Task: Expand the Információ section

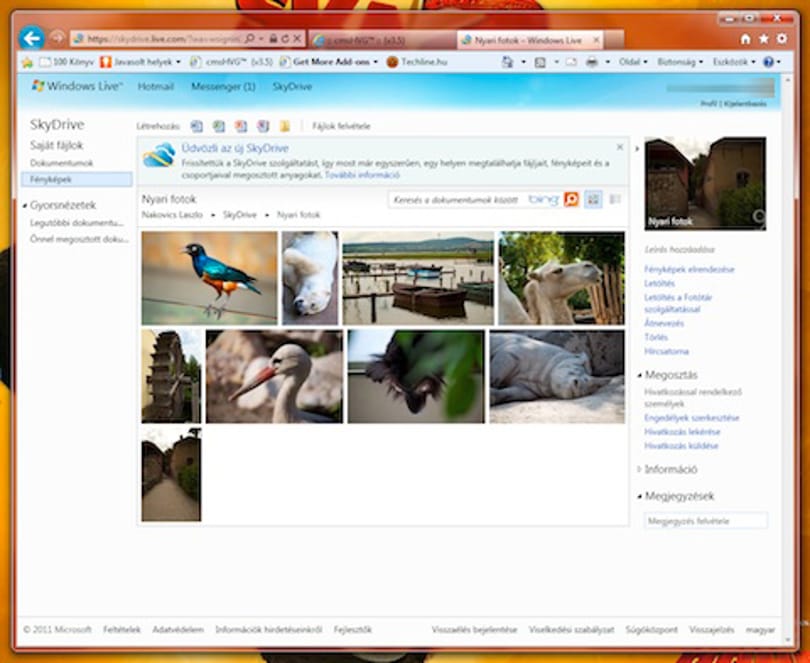Action: pos(640,470)
